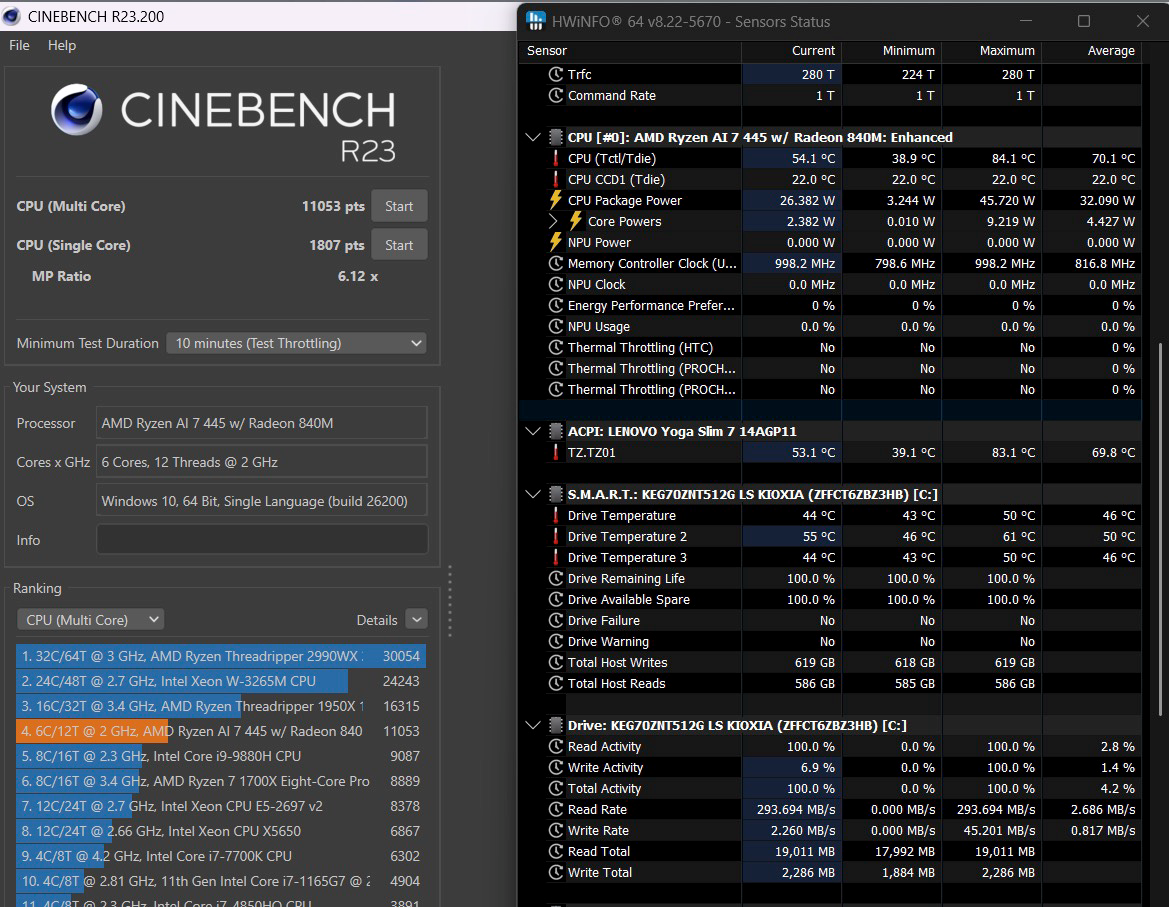Click thermometer icon beside TZ.TZ01
This screenshot has height=907, width=1169.
[x=555, y=452]
